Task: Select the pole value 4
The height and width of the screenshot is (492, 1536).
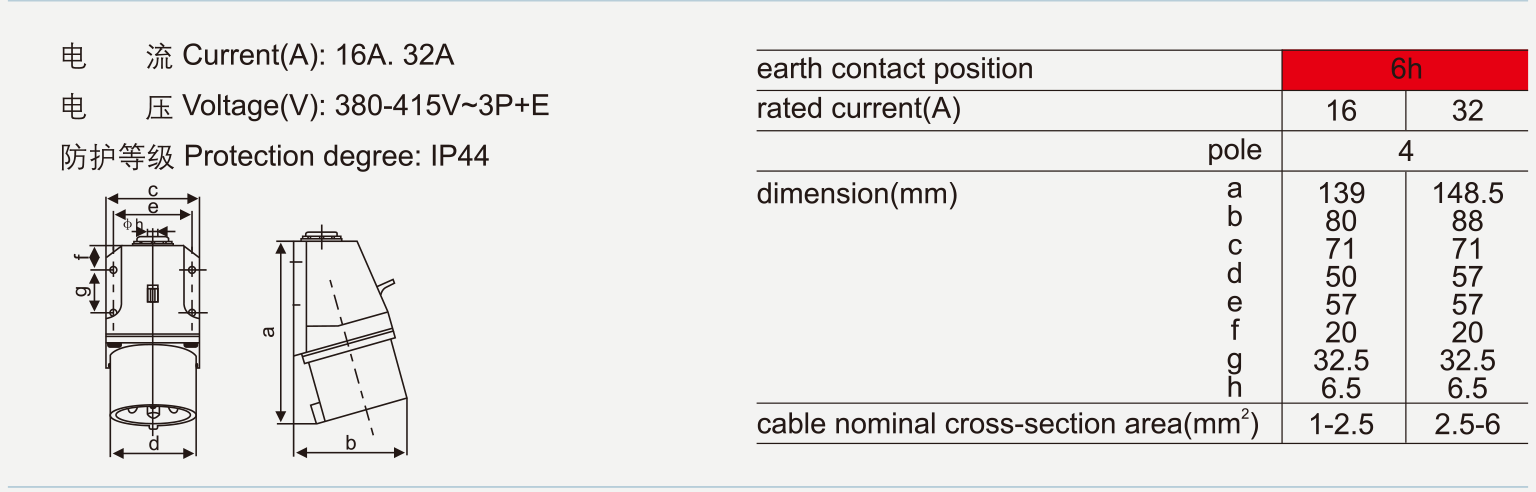Action: 1405,152
